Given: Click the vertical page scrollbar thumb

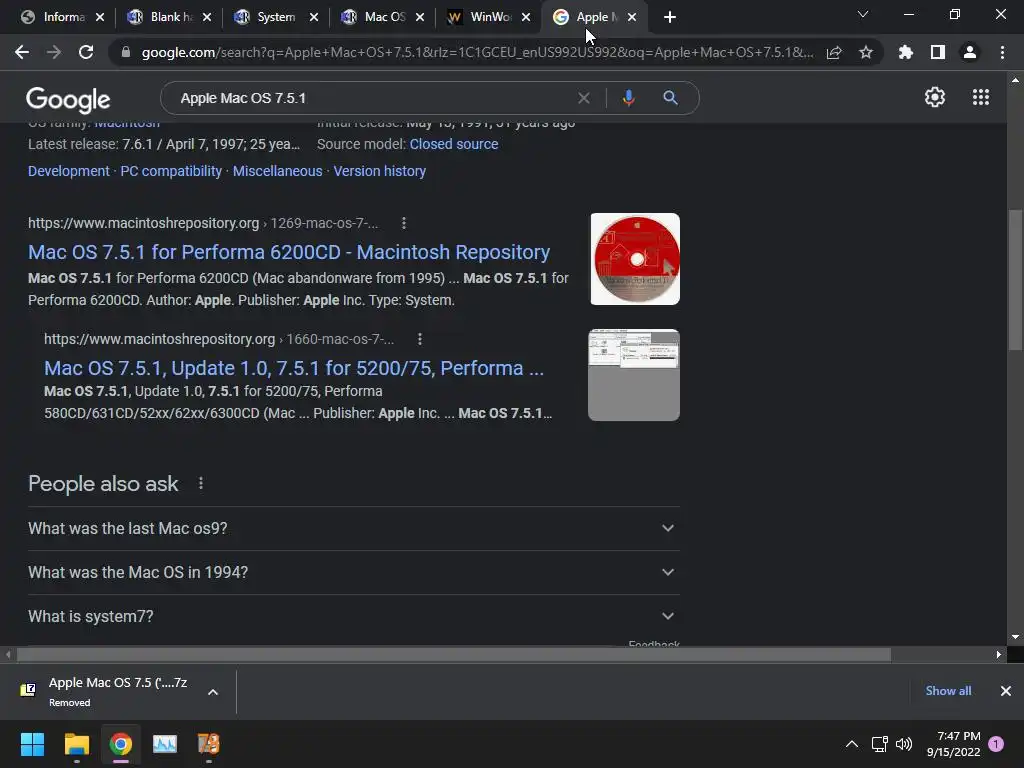Looking at the screenshot, I should (1015, 280).
